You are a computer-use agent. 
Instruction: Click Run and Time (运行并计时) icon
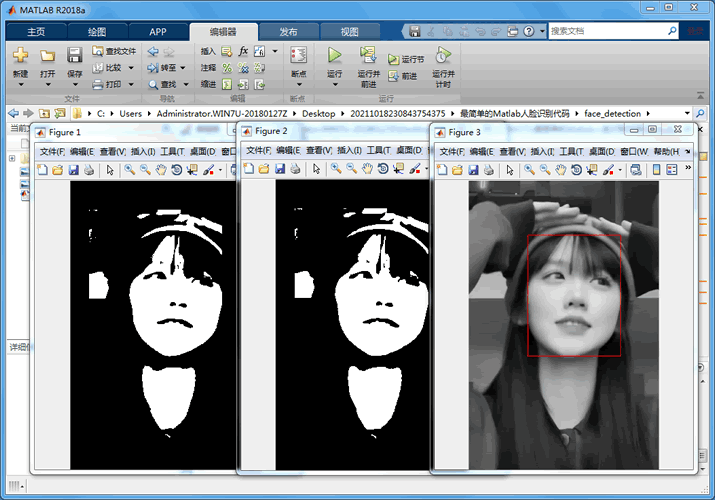[x=442, y=56]
